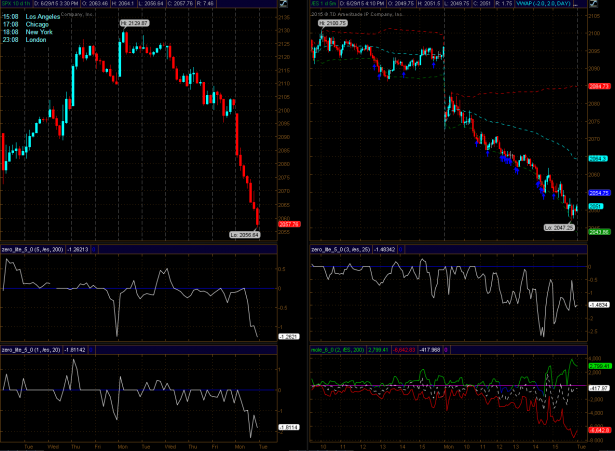615x451 pixels.
Task: Click the London 23:08 clock entry
Action: coord(28,41)
